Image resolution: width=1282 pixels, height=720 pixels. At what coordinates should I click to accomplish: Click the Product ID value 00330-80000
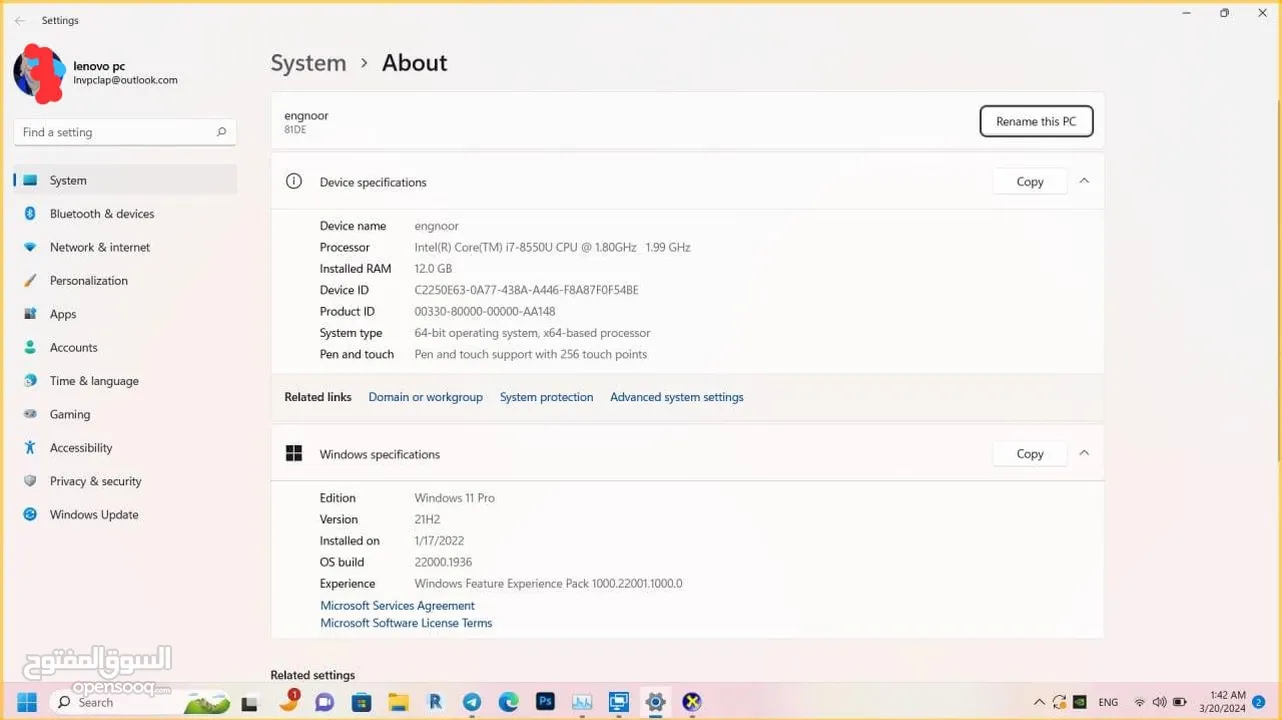click(x=484, y=311)
